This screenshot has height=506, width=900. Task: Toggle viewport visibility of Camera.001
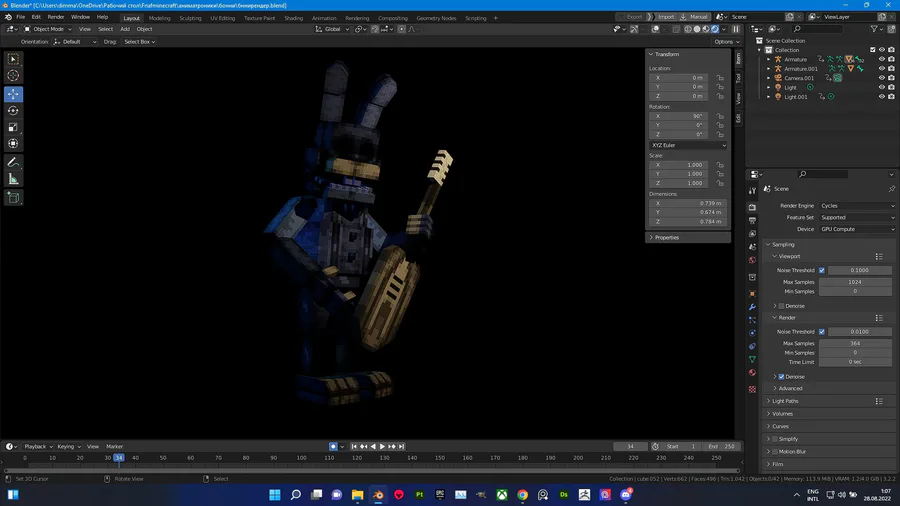882,78
